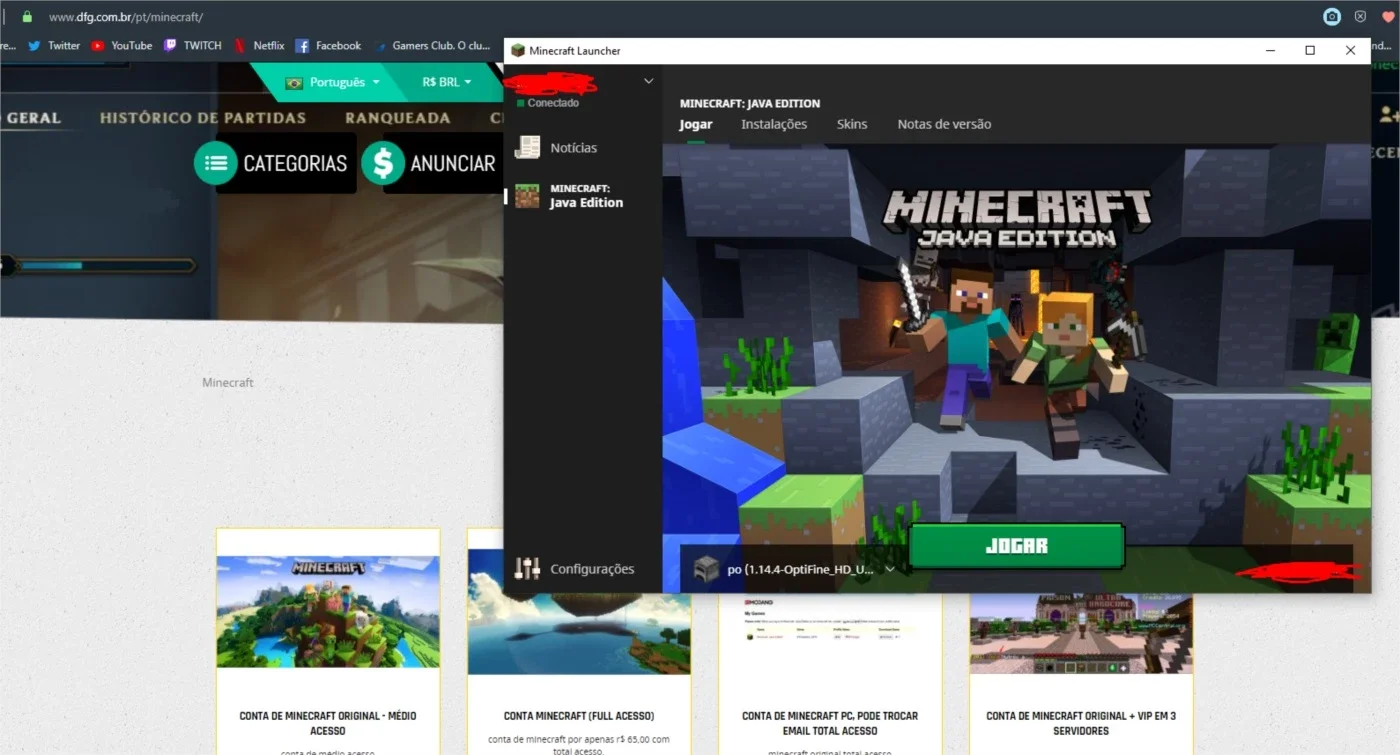Open the CONTA DE MINECRAFT ORIGINAL - MÉDIO ACESSO listing thumbnail
This screenshot has width=1400, height=755.
click(x=328, y=613)
